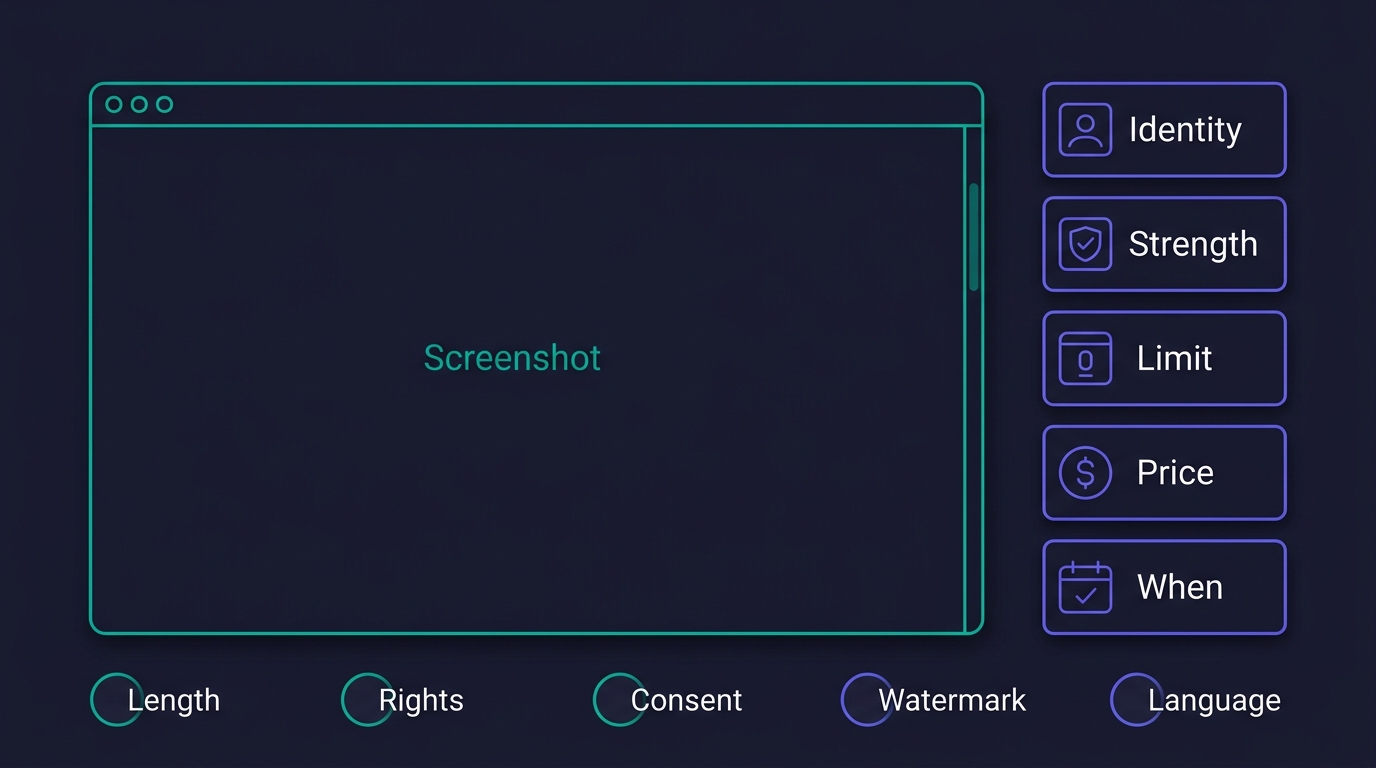Click the third window control circle

coord(165,104)
